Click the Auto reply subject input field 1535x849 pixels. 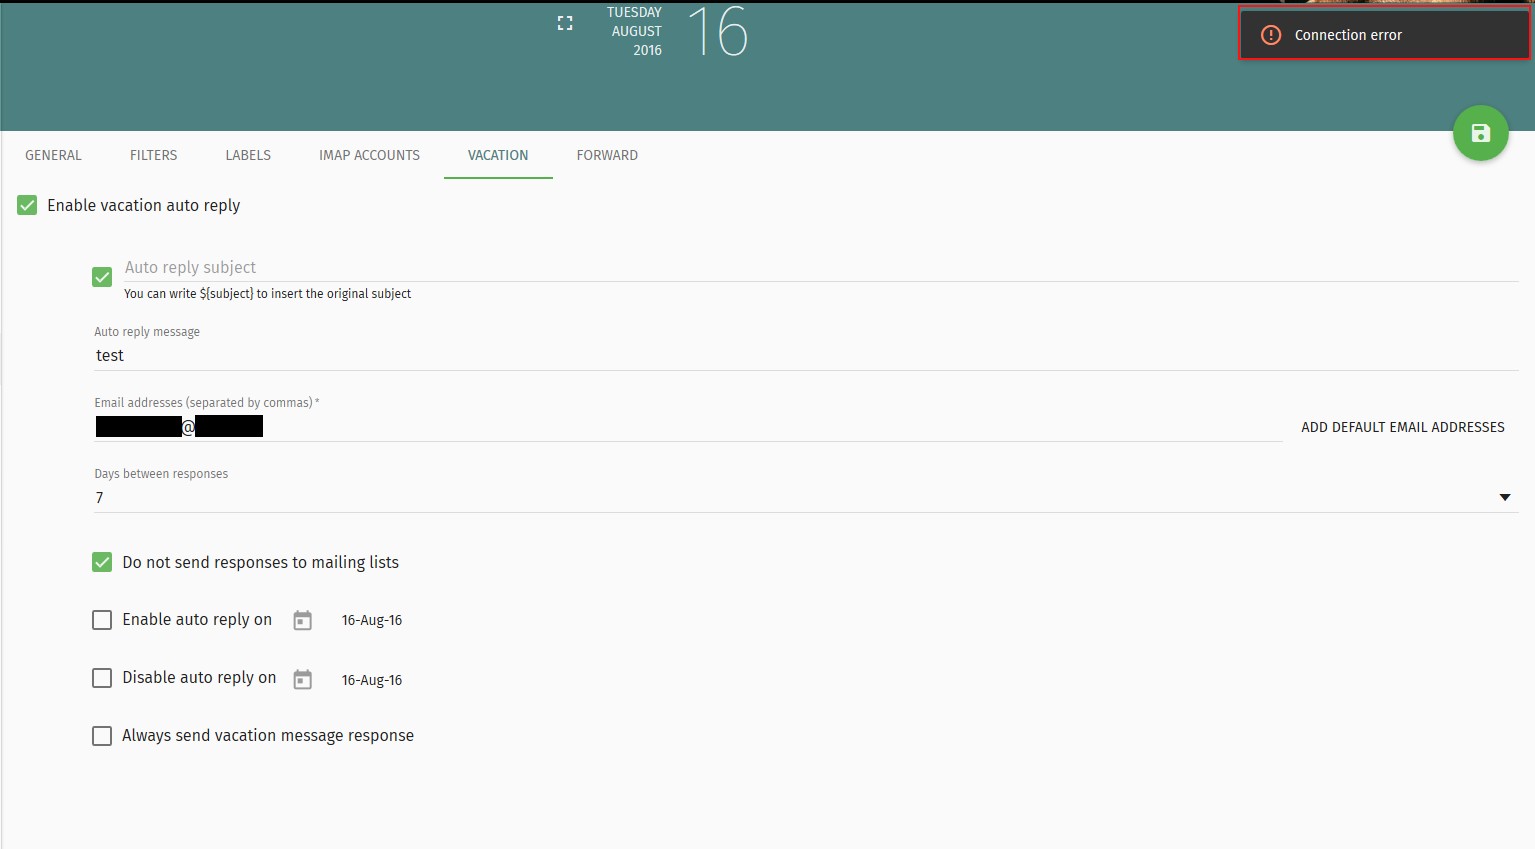pyautogui.click(x=800, y=268)
